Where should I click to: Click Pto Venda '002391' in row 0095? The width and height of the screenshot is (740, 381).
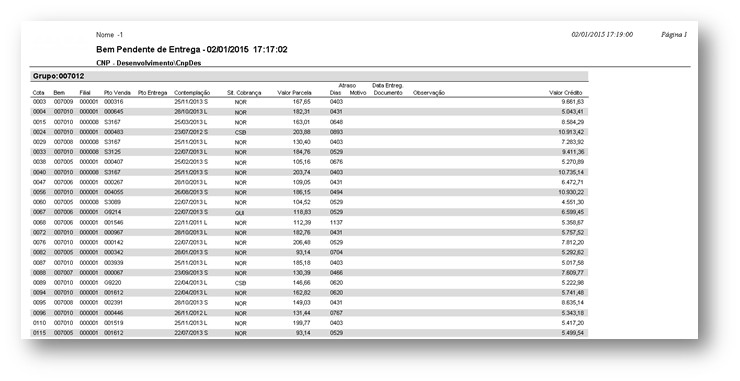point(113,303)
